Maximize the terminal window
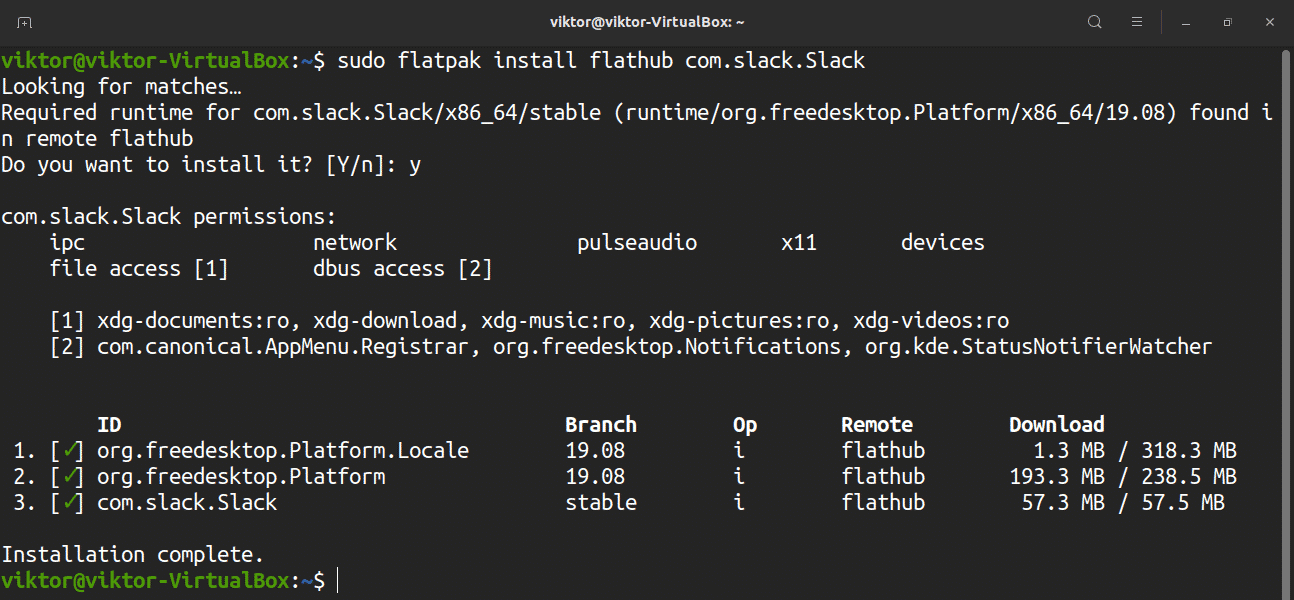 [1227, 22]
